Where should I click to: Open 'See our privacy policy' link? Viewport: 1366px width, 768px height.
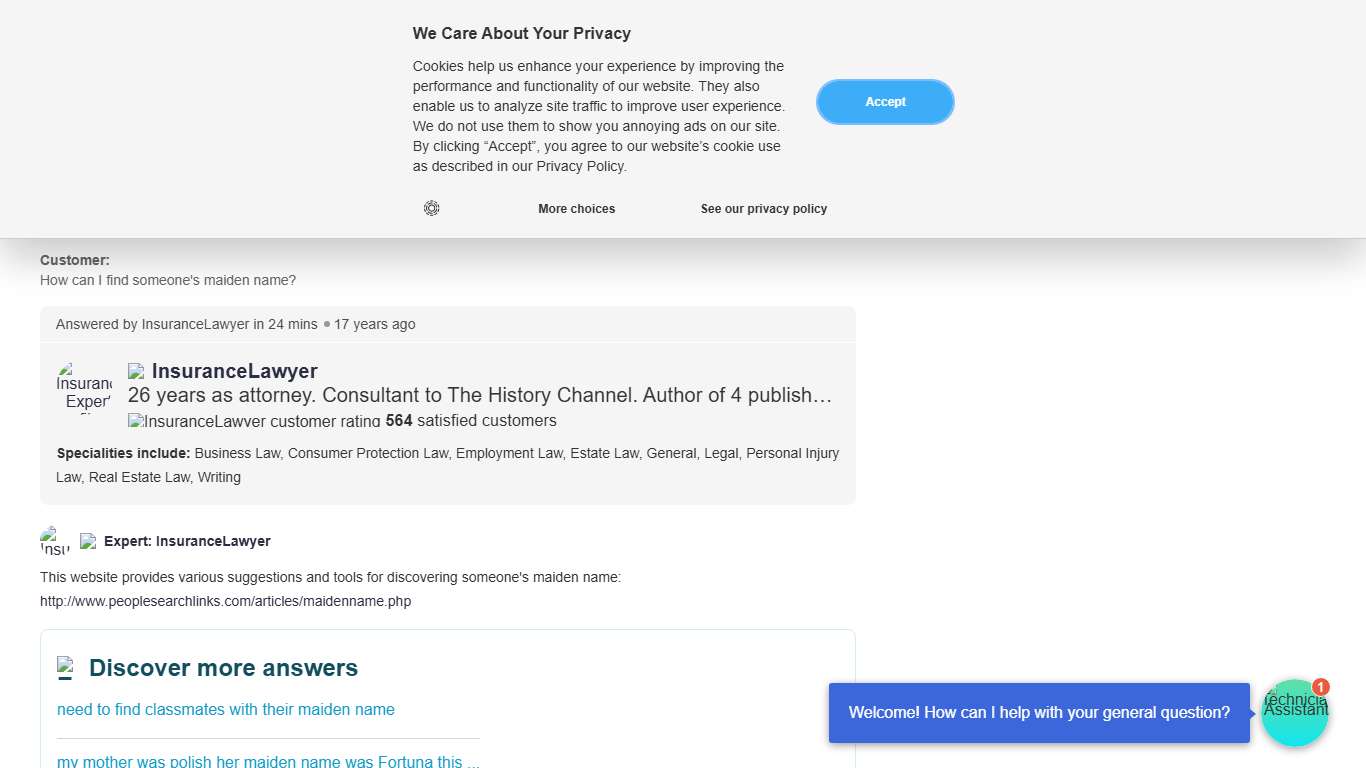(x=764, y=209)
